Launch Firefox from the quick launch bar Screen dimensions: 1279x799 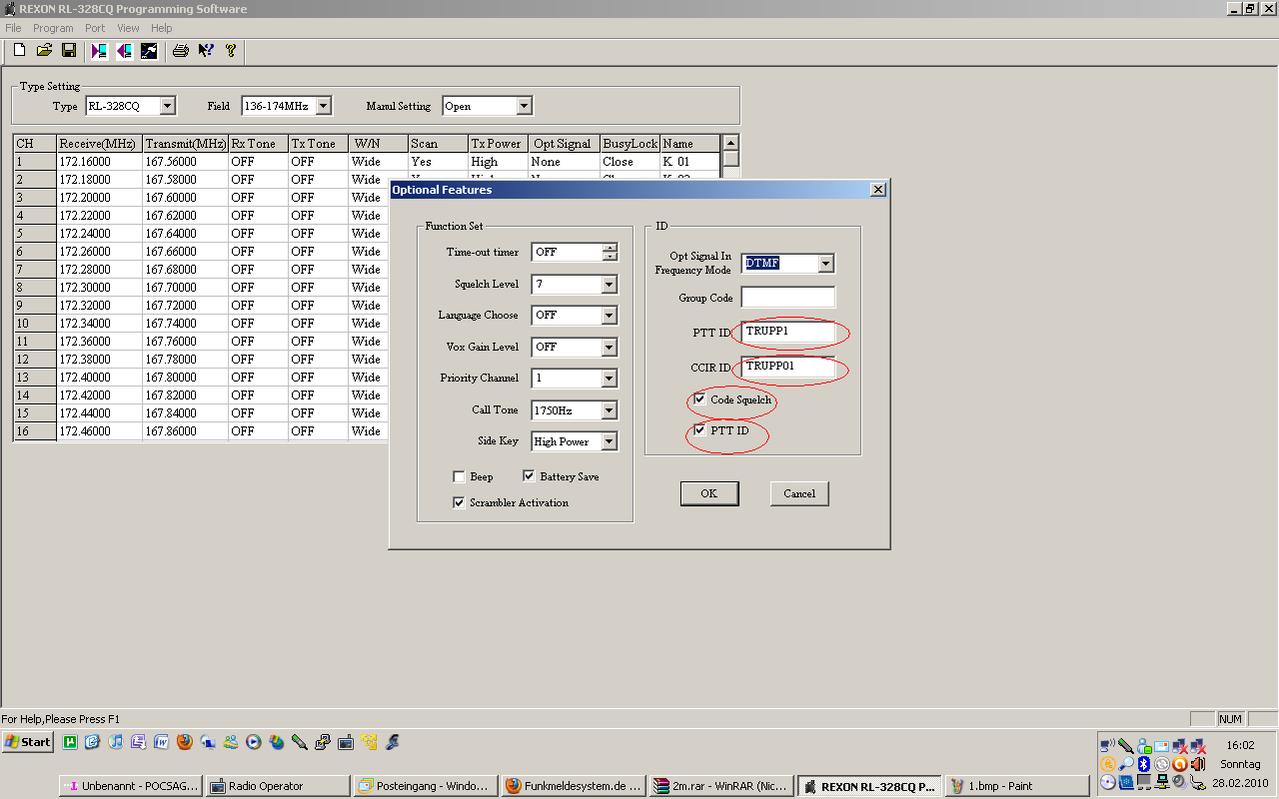184,742
